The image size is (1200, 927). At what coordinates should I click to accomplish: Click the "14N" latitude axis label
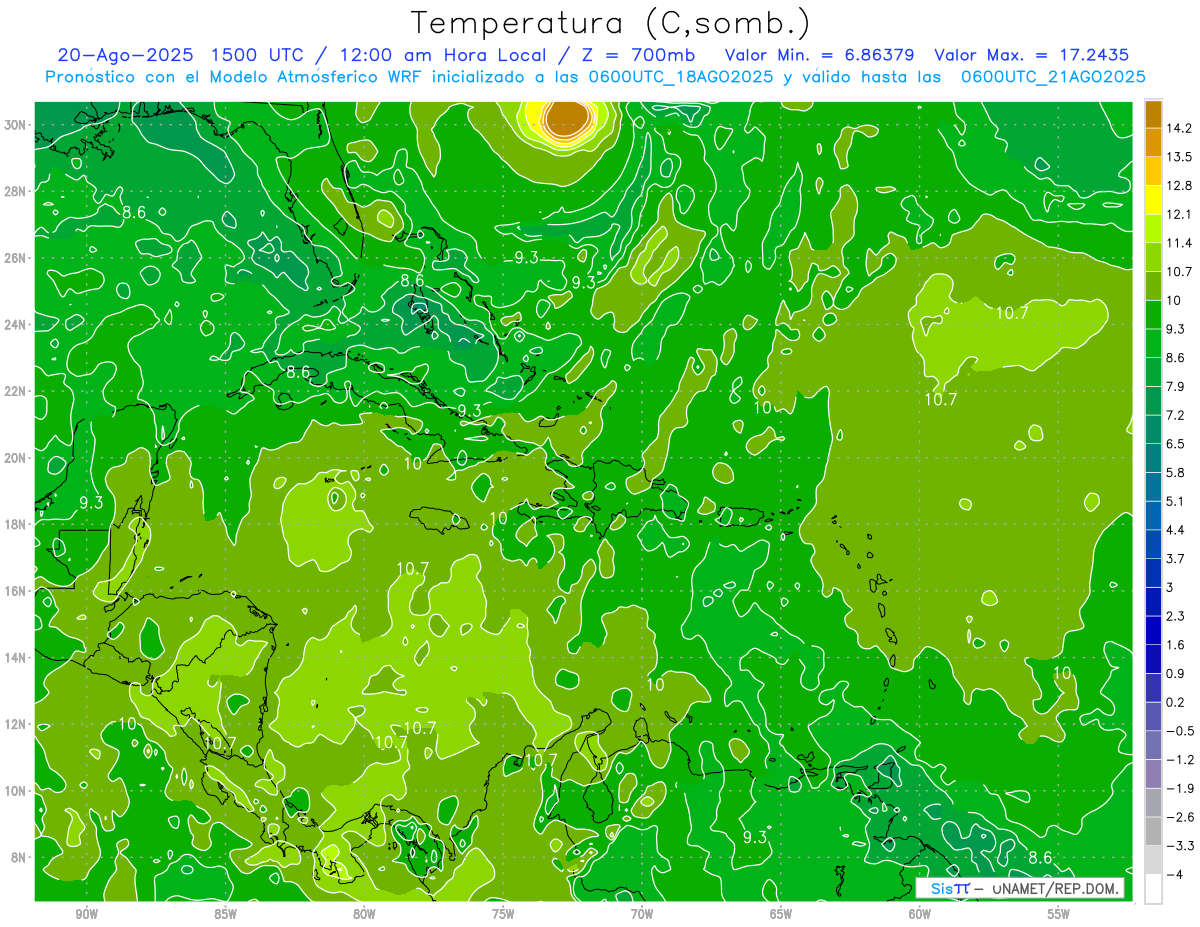click(x=16, y=658)
